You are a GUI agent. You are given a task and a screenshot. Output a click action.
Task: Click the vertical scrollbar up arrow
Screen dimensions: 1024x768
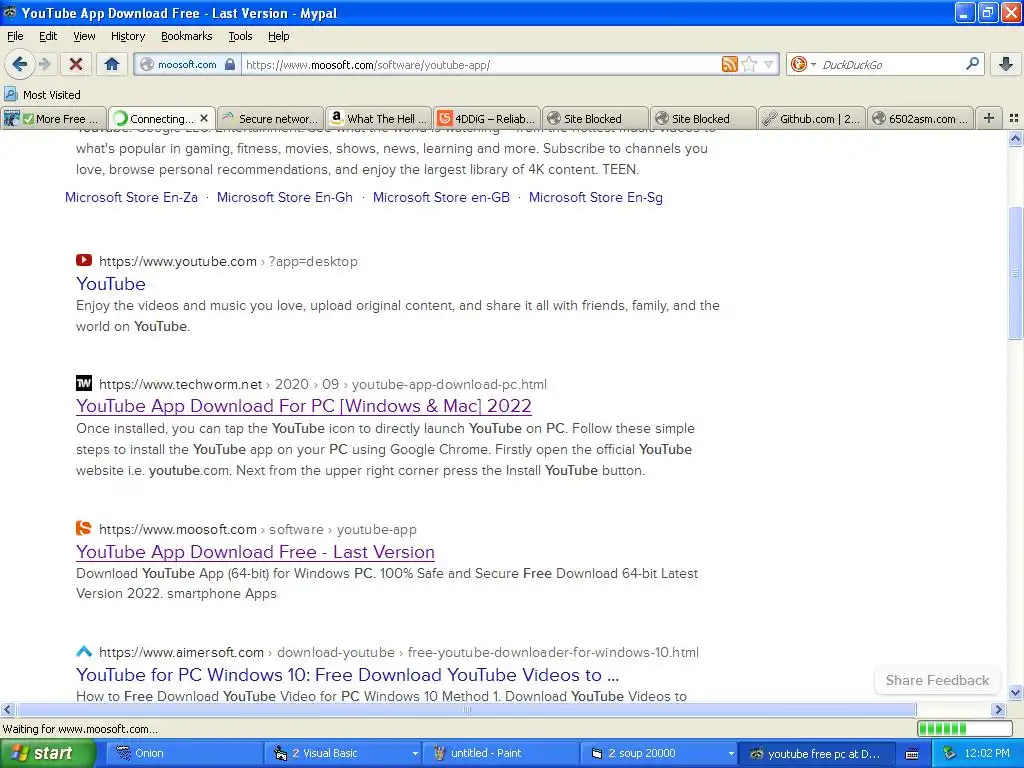point(1015,138)
